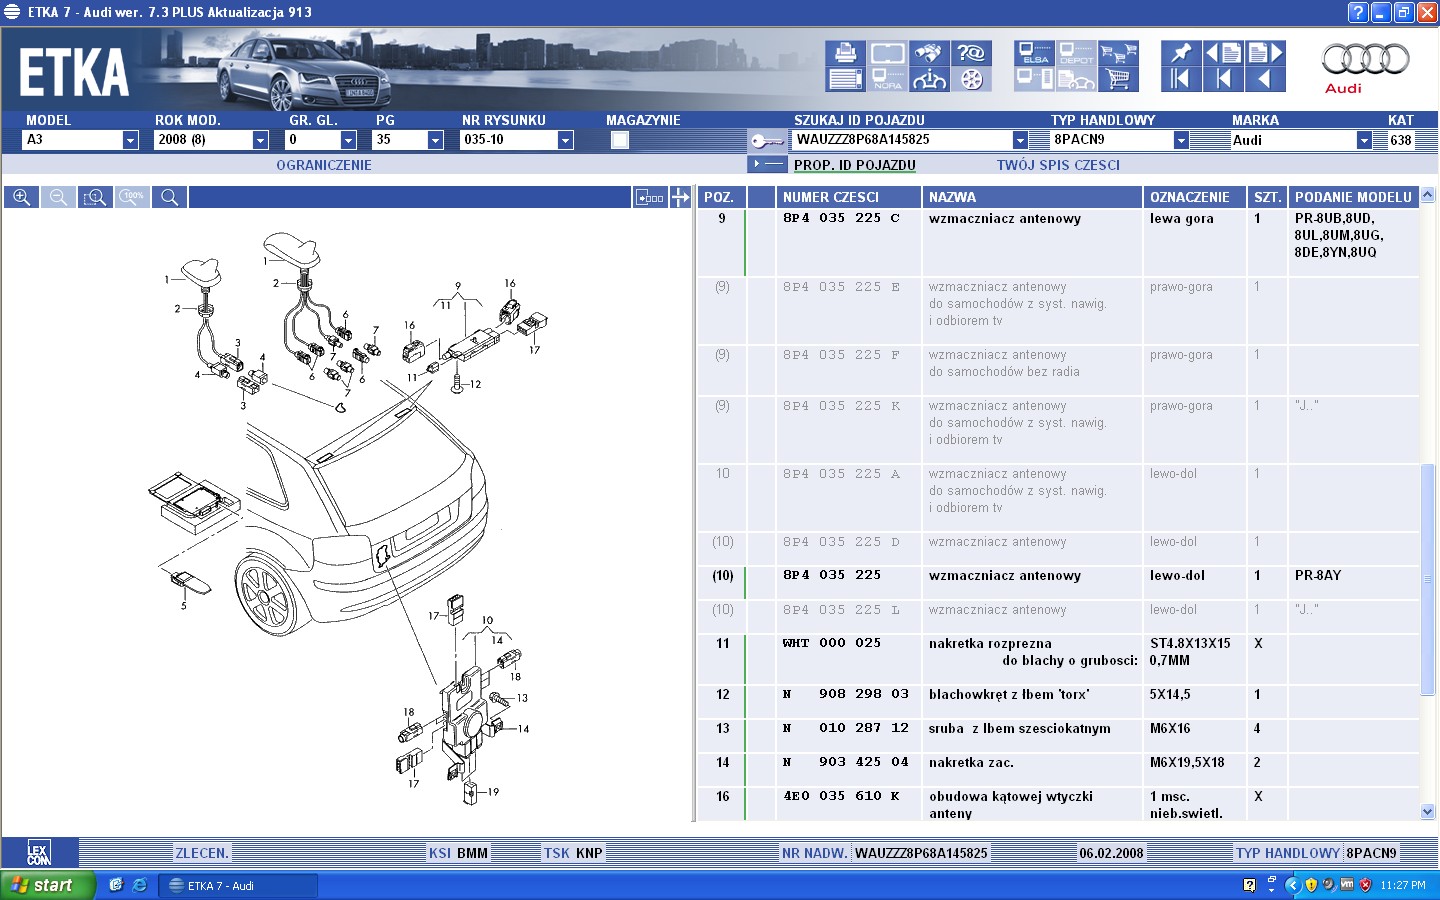The height and width of the screenshot is (900, 1440).
Task: Click the wheel rim icon
Action: 971,79
